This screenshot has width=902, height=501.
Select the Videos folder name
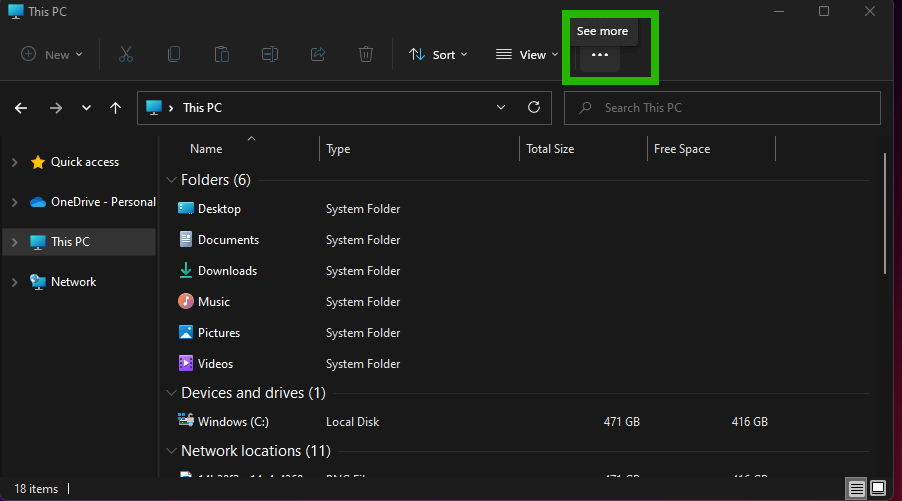[215, 364]
